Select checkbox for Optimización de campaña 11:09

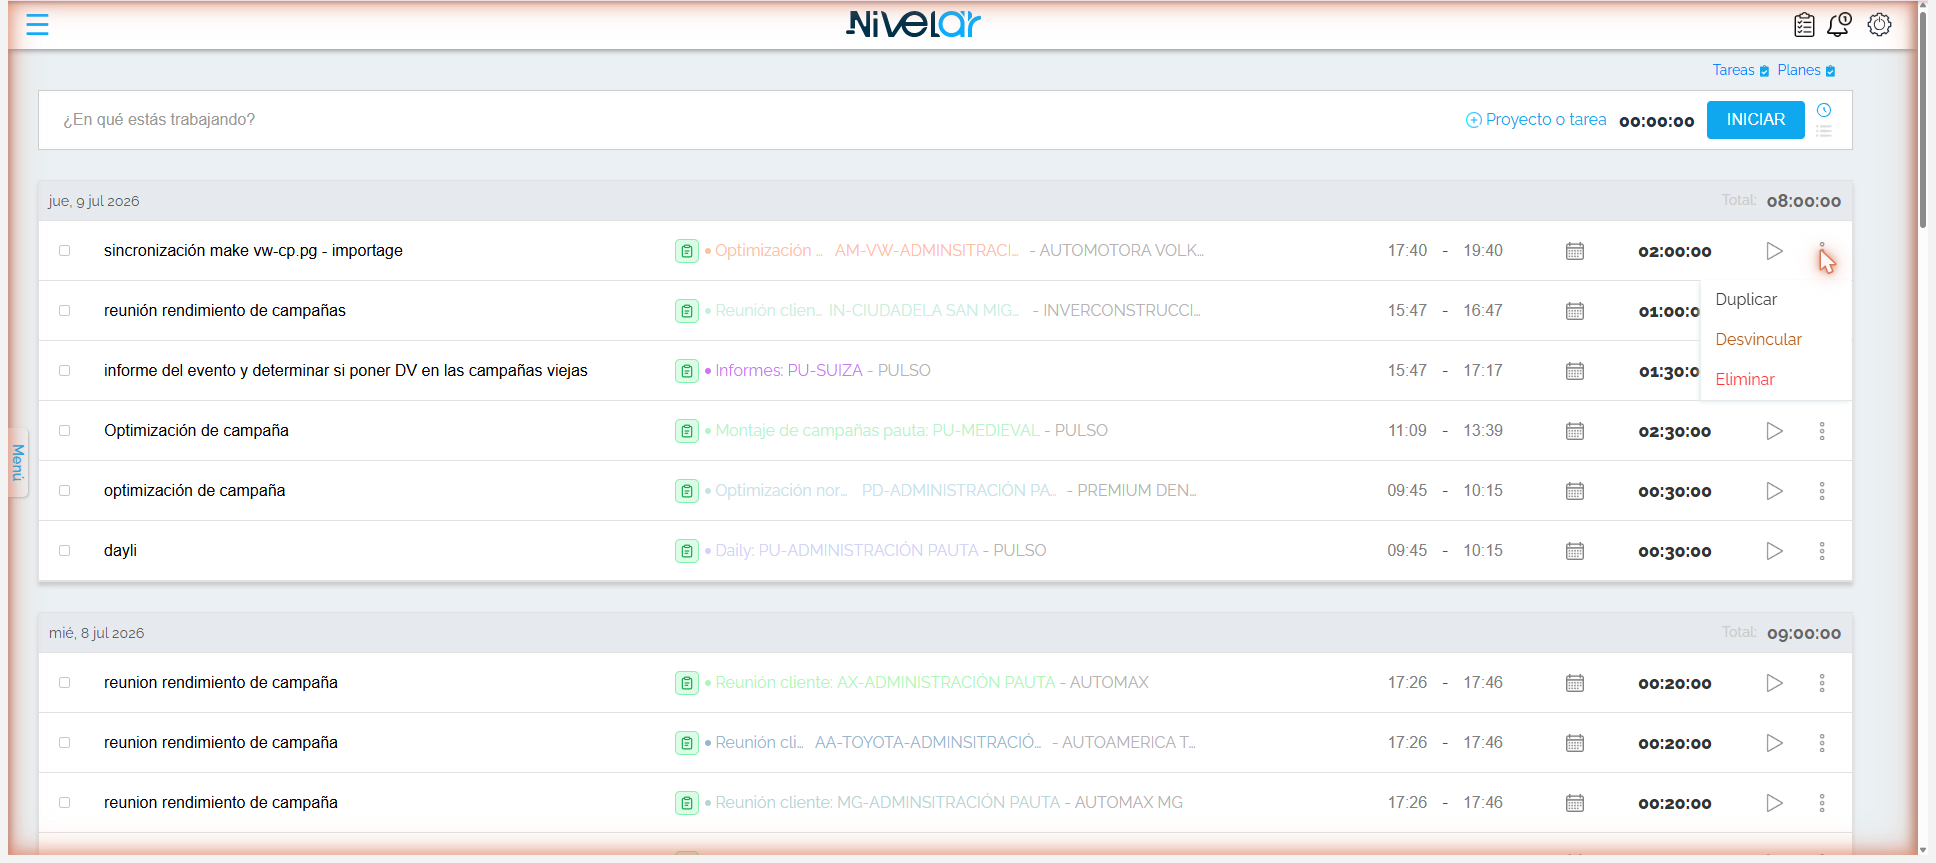64,431
